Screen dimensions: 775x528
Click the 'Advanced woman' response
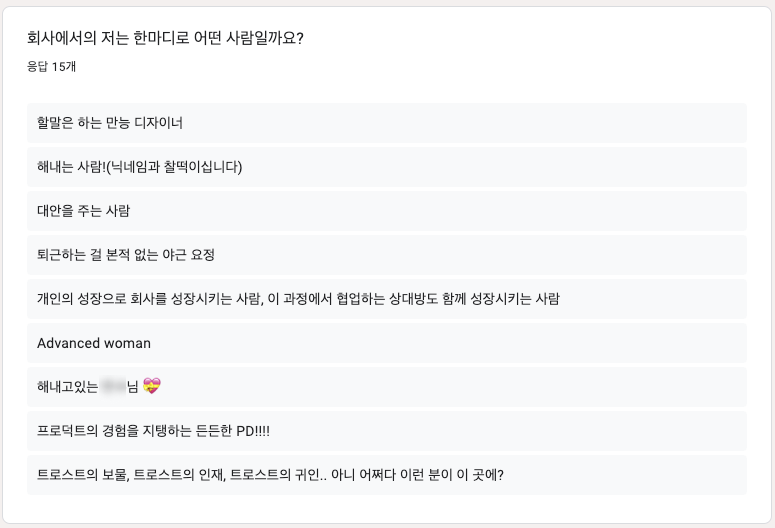(x=387, y=343)
